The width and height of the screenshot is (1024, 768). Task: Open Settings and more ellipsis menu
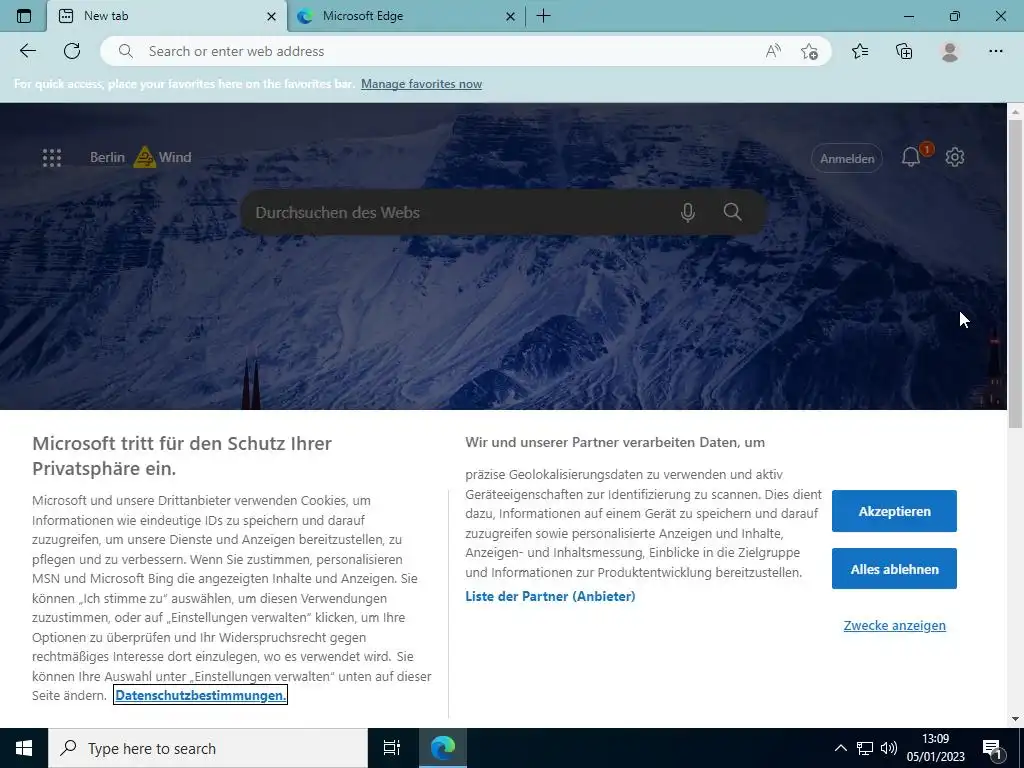(x=995, y=51)
